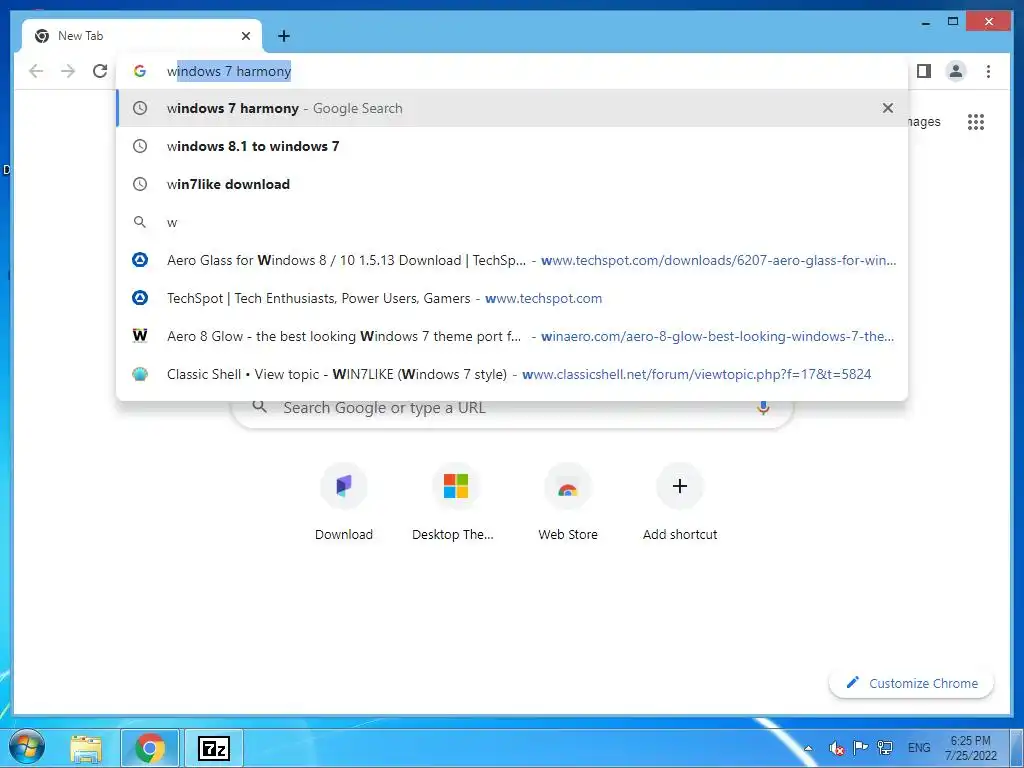Click the Google G icon in the address bar
This screenshot has height=768, width=1024.
pyautogui.click(x=140, y=71)
